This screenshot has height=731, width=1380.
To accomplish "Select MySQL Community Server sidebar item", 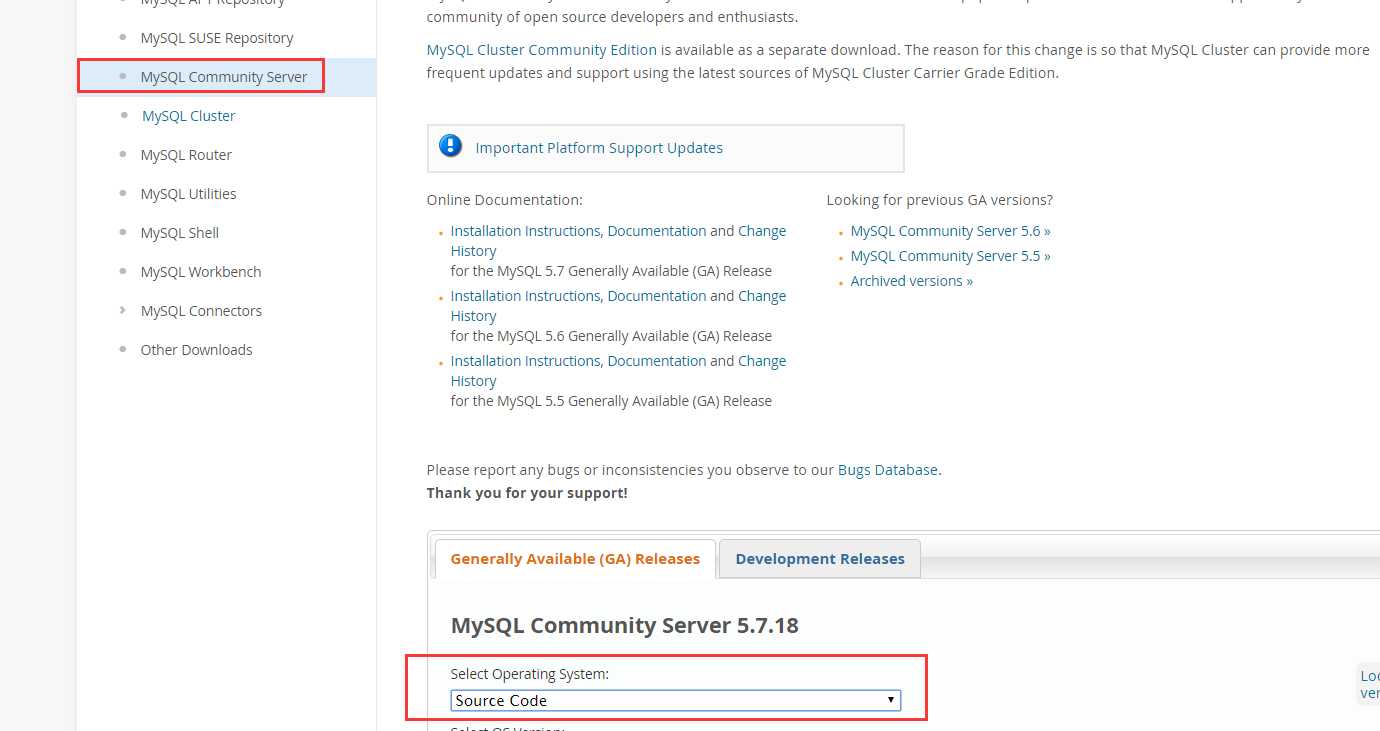I will pyautogui.click(x=224, y=77).
